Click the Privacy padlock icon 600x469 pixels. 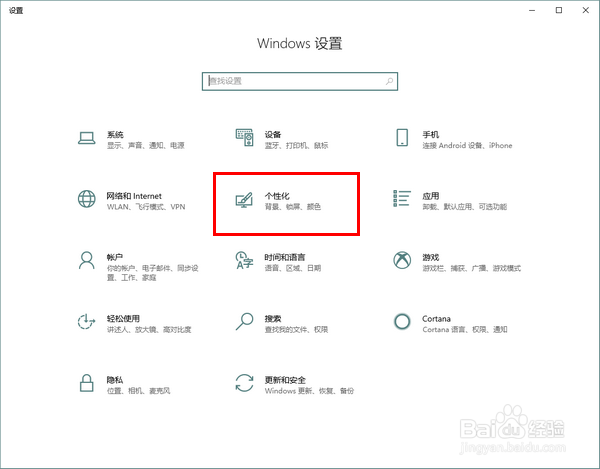coord(86,383)
